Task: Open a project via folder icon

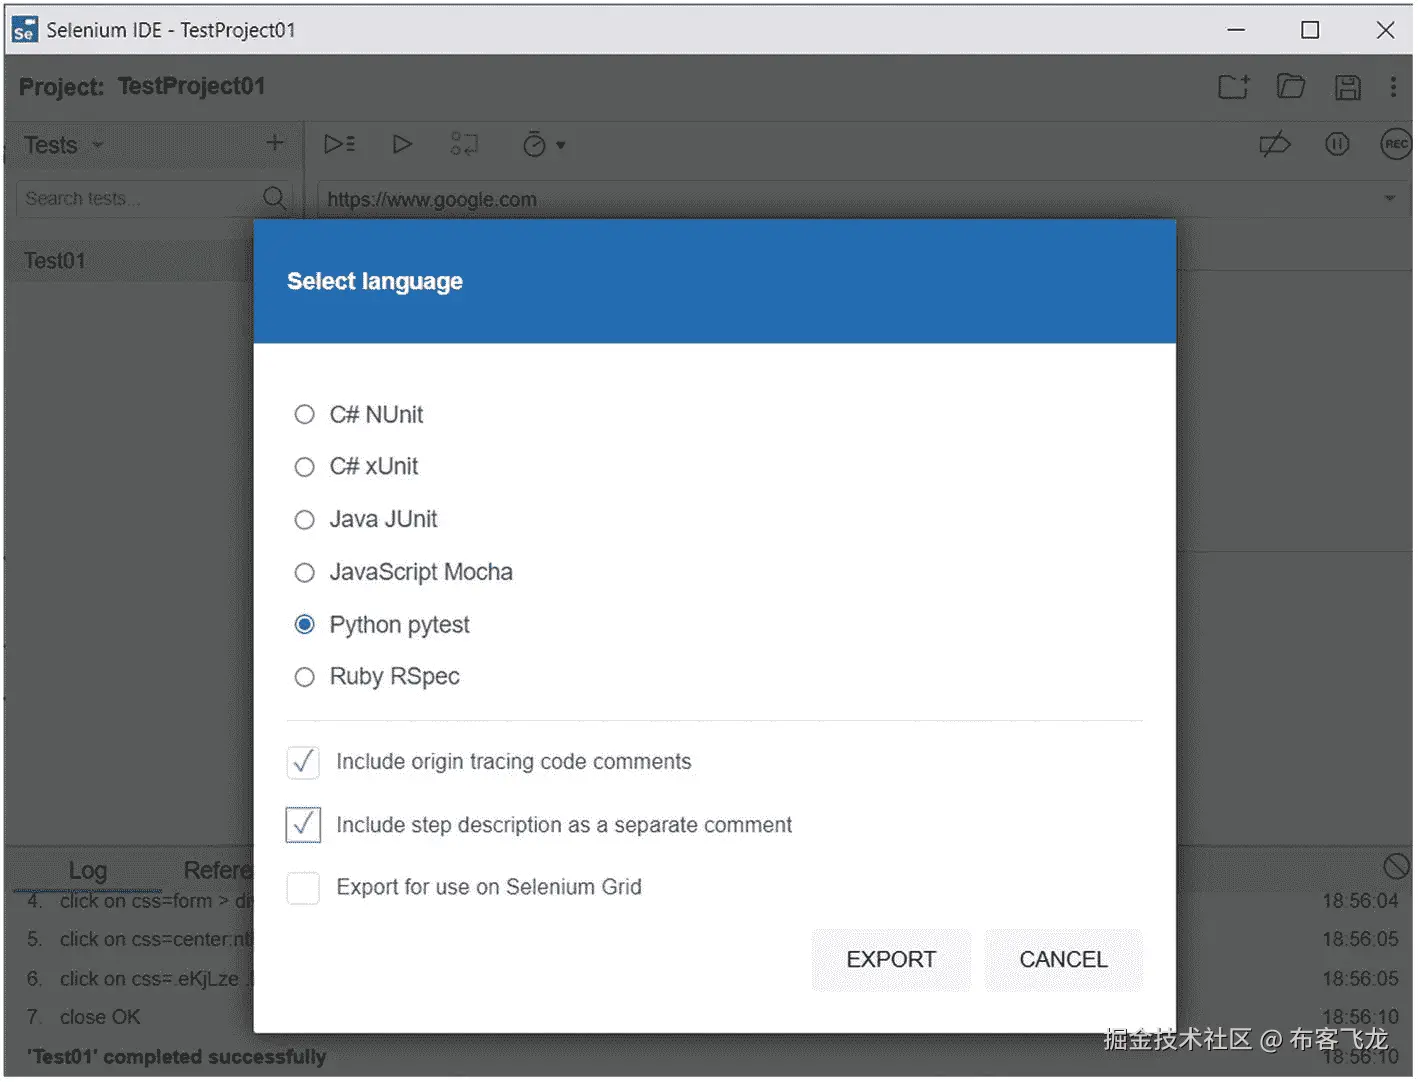Action: pyautogui.click(x=1291, y=87)
